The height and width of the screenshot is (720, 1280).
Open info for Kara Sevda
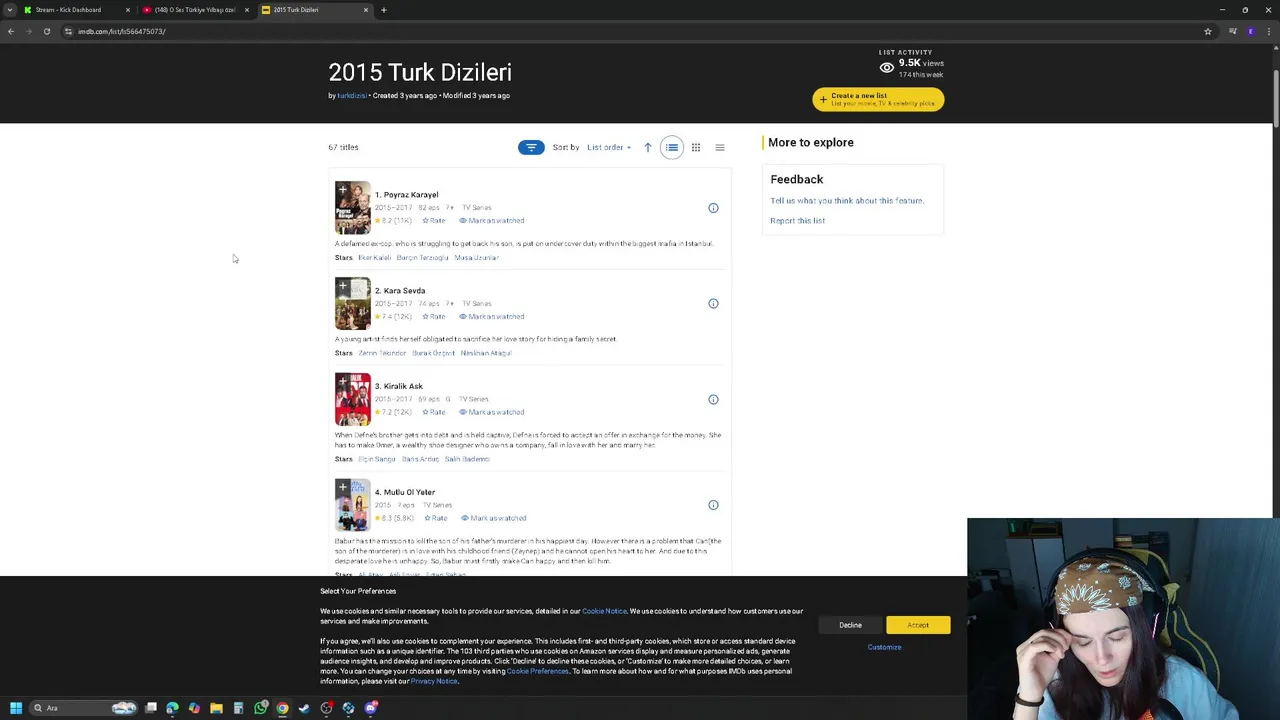point(713,303)
